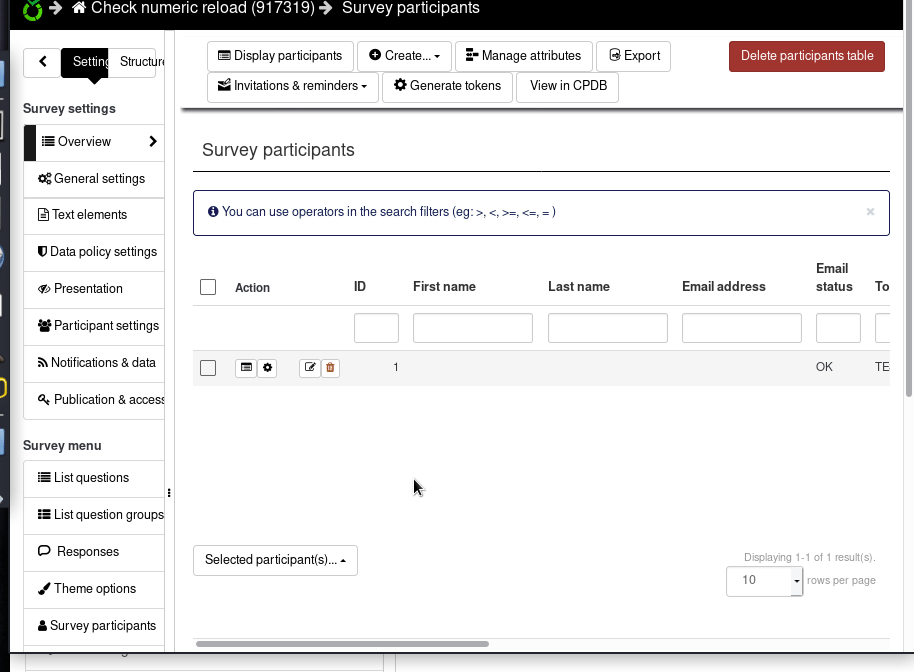The width and height of the screenshot is (914, 672).
Task: Click the gear icon in participant row 1
Action: (x=267, y=368)
